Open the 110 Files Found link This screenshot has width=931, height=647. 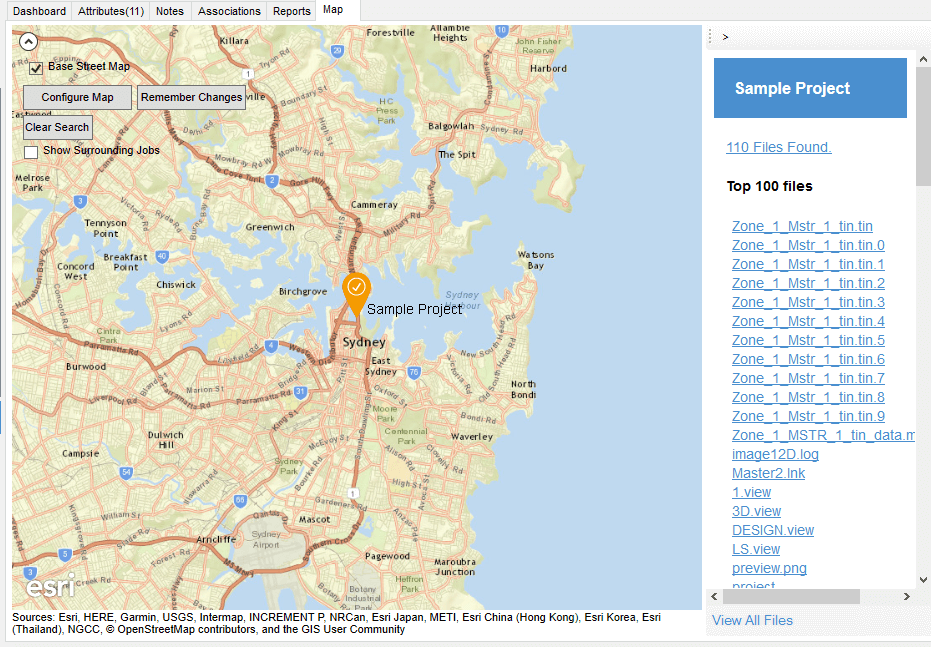[778, 147]
